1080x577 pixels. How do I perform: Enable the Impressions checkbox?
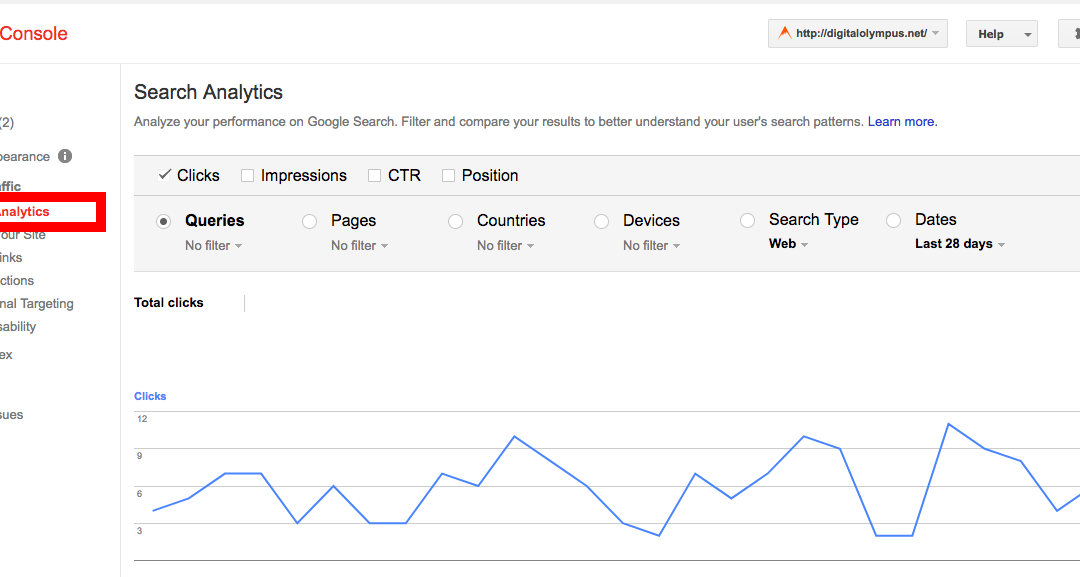[x=247, y=175]
